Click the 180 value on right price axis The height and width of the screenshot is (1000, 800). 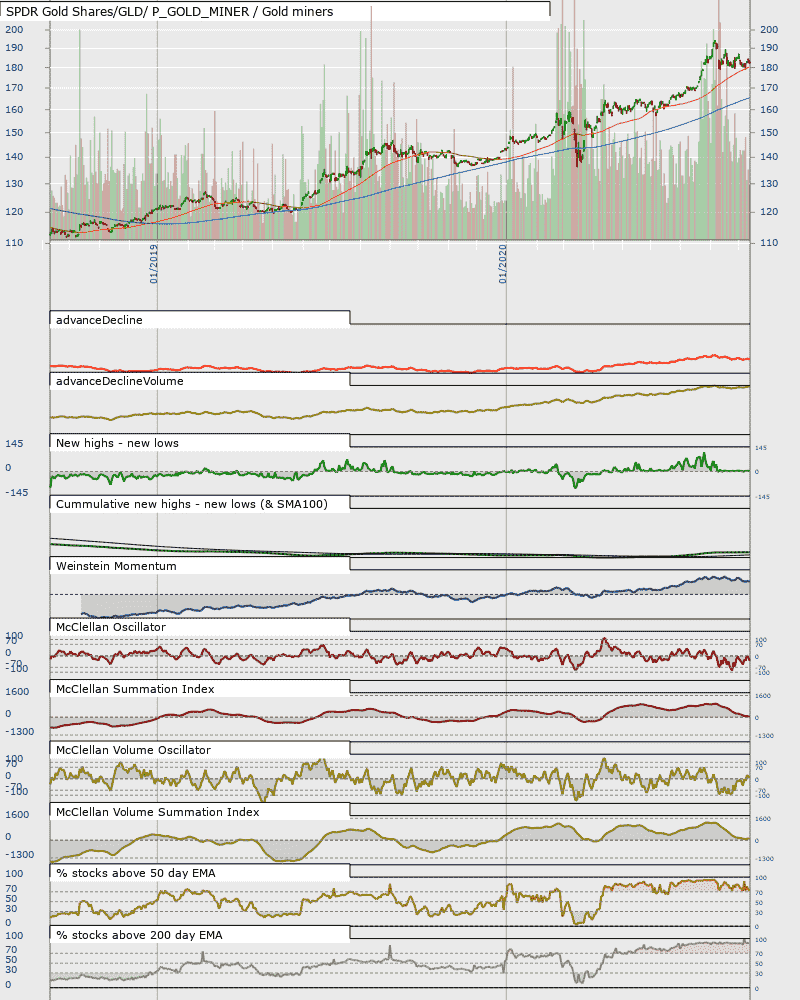[x=769, y=68]
